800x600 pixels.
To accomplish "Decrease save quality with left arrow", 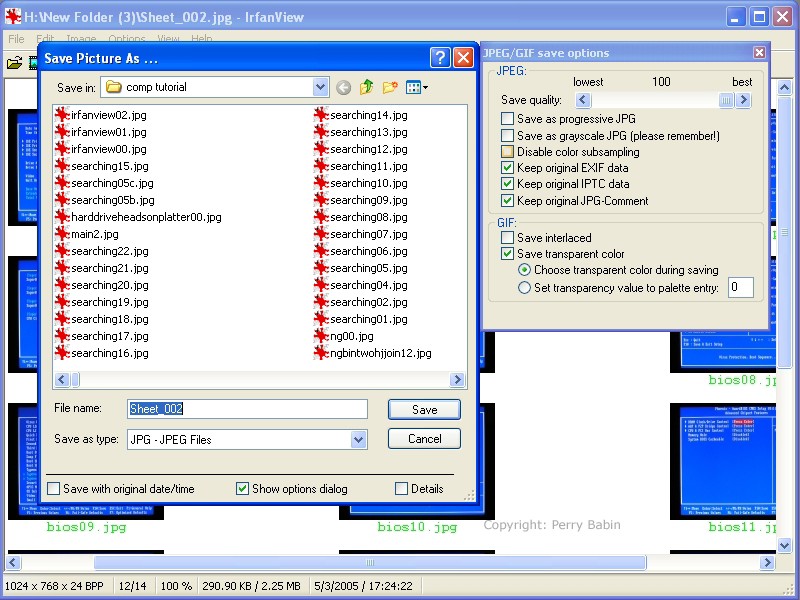I will [x=583, y=100].
